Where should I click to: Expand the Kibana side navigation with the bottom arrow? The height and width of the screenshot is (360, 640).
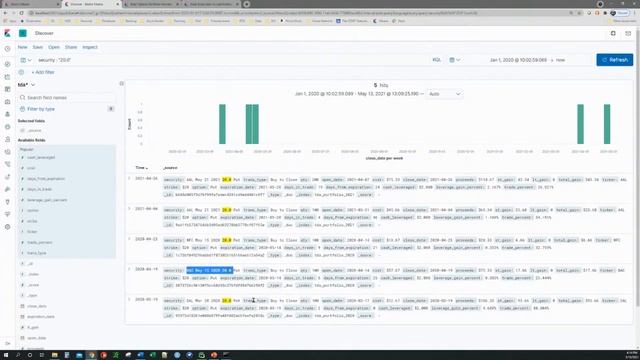[x=7, y=343]
